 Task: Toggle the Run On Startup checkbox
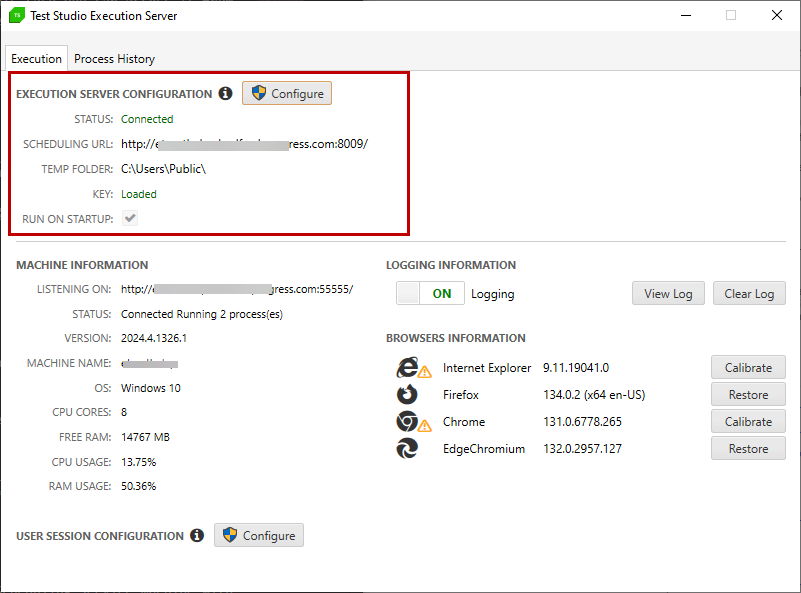130,219
